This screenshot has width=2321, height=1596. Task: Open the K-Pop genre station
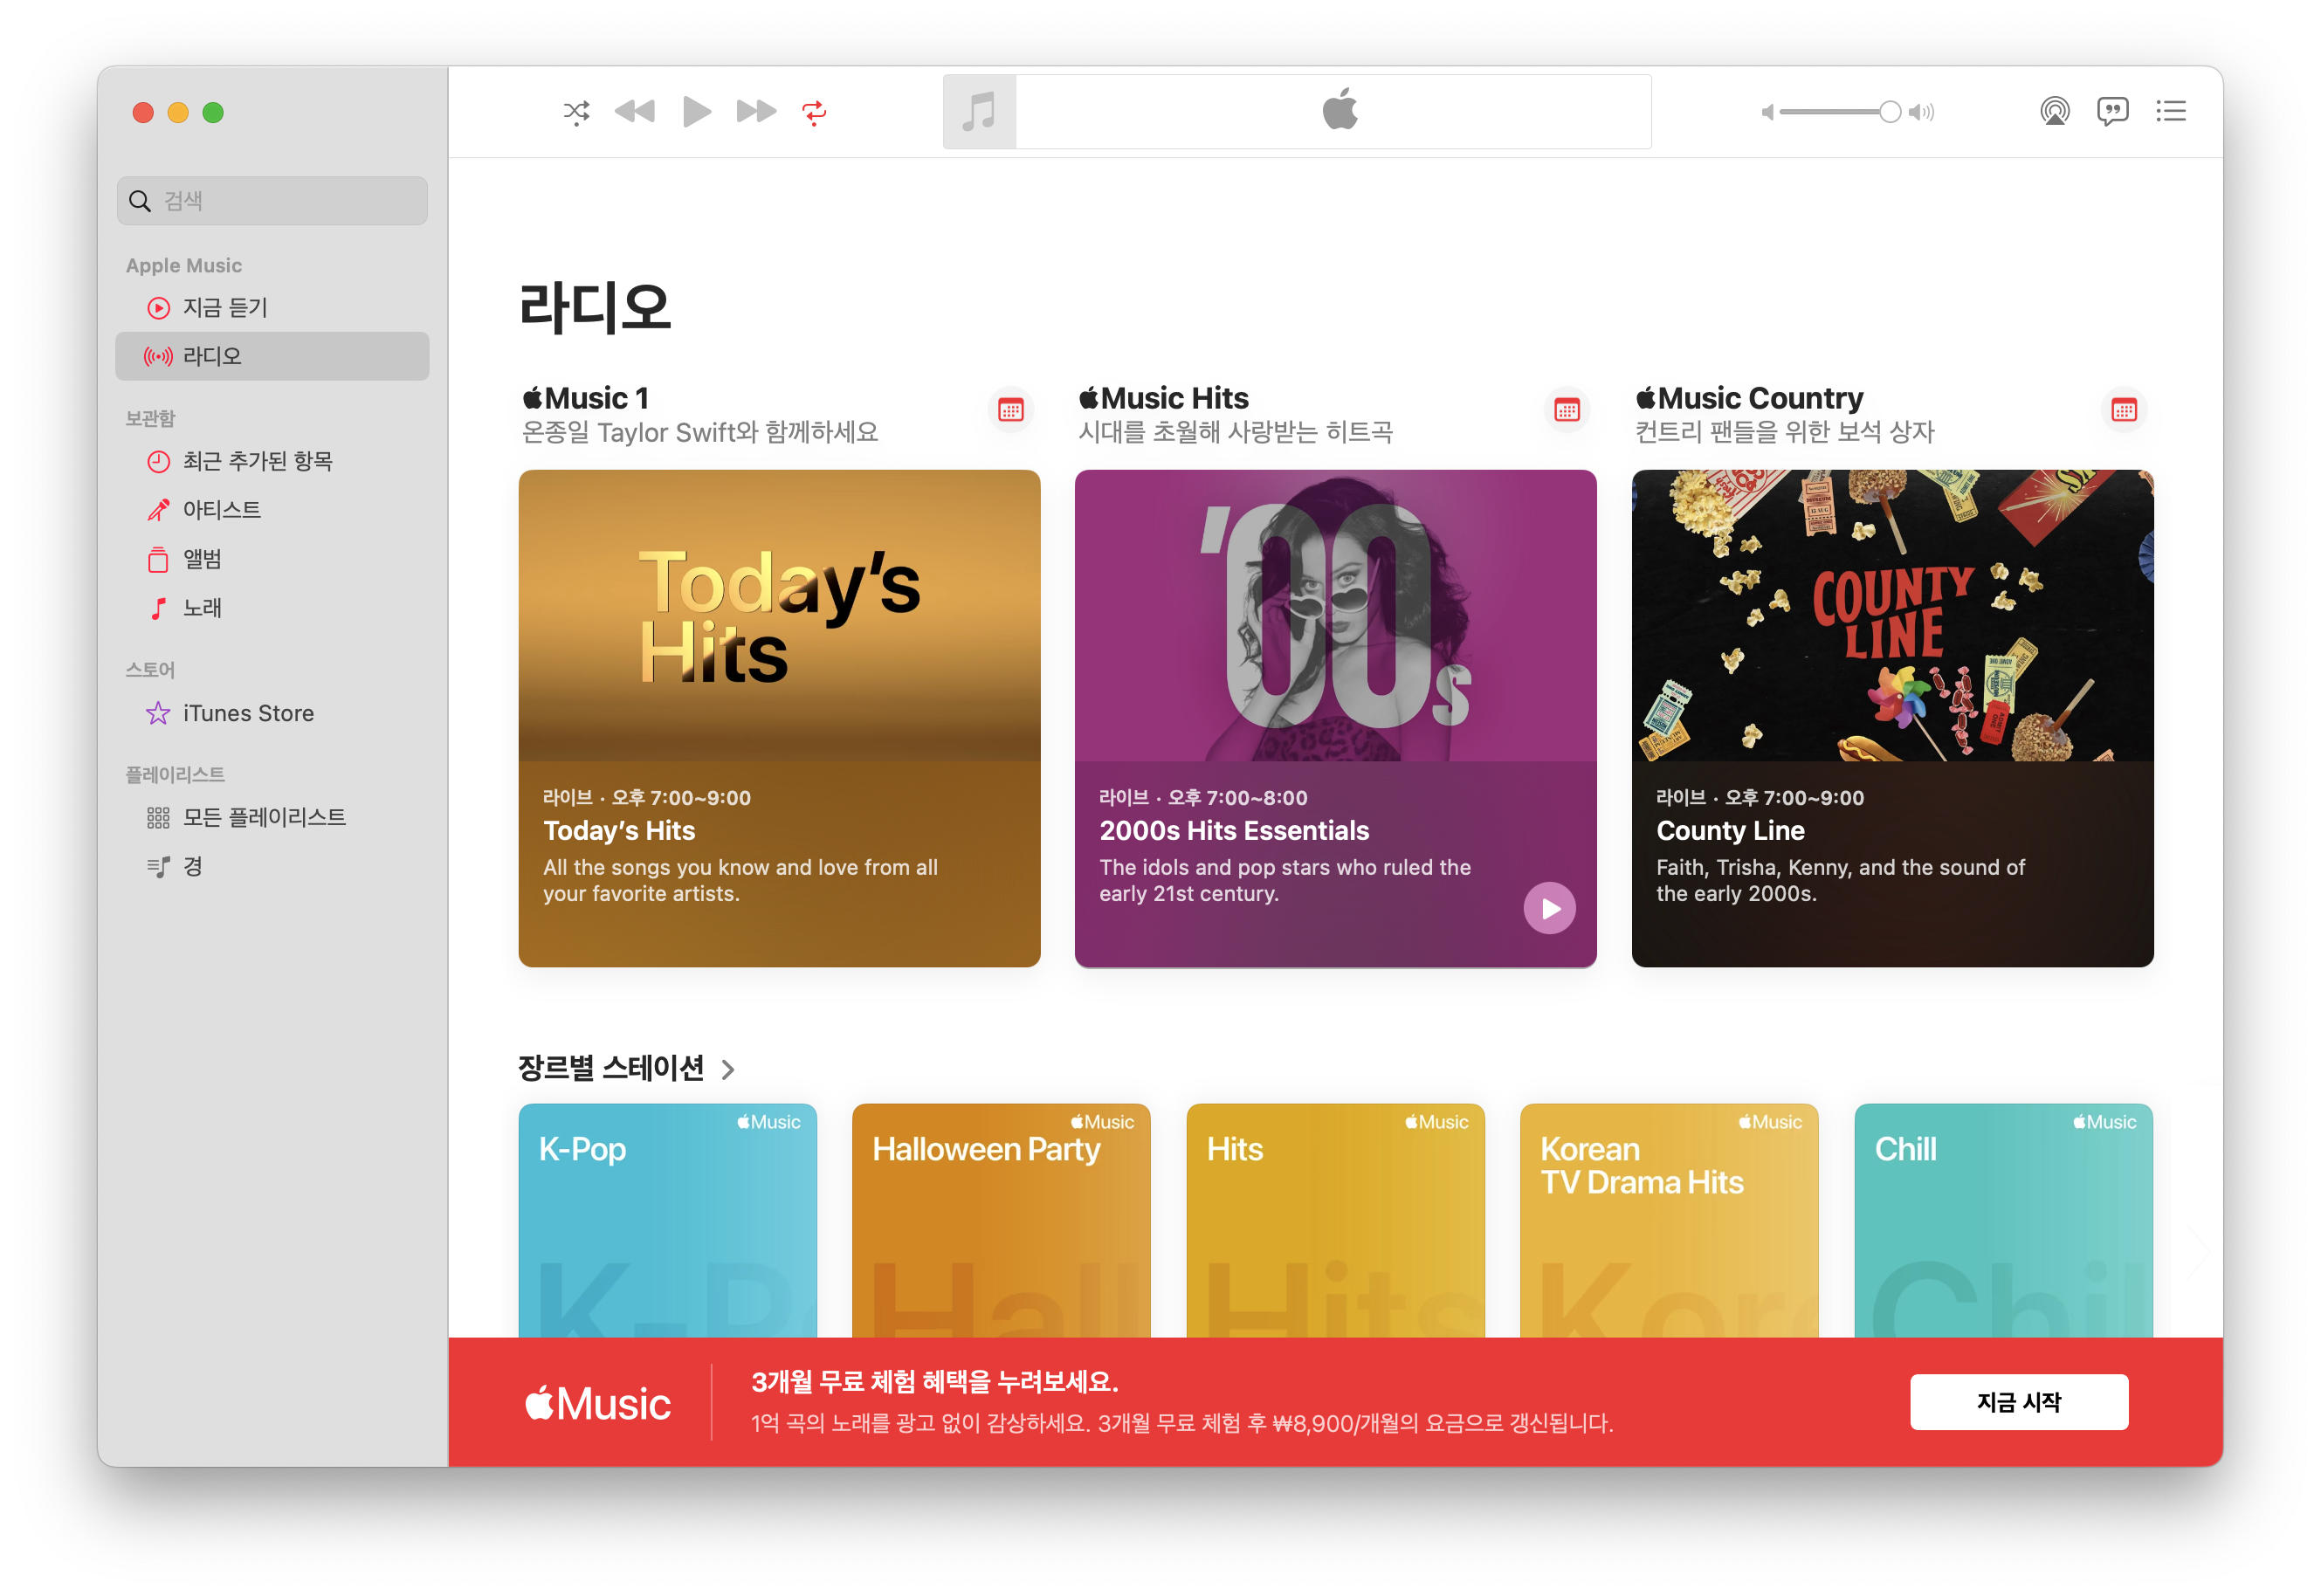667,1220
